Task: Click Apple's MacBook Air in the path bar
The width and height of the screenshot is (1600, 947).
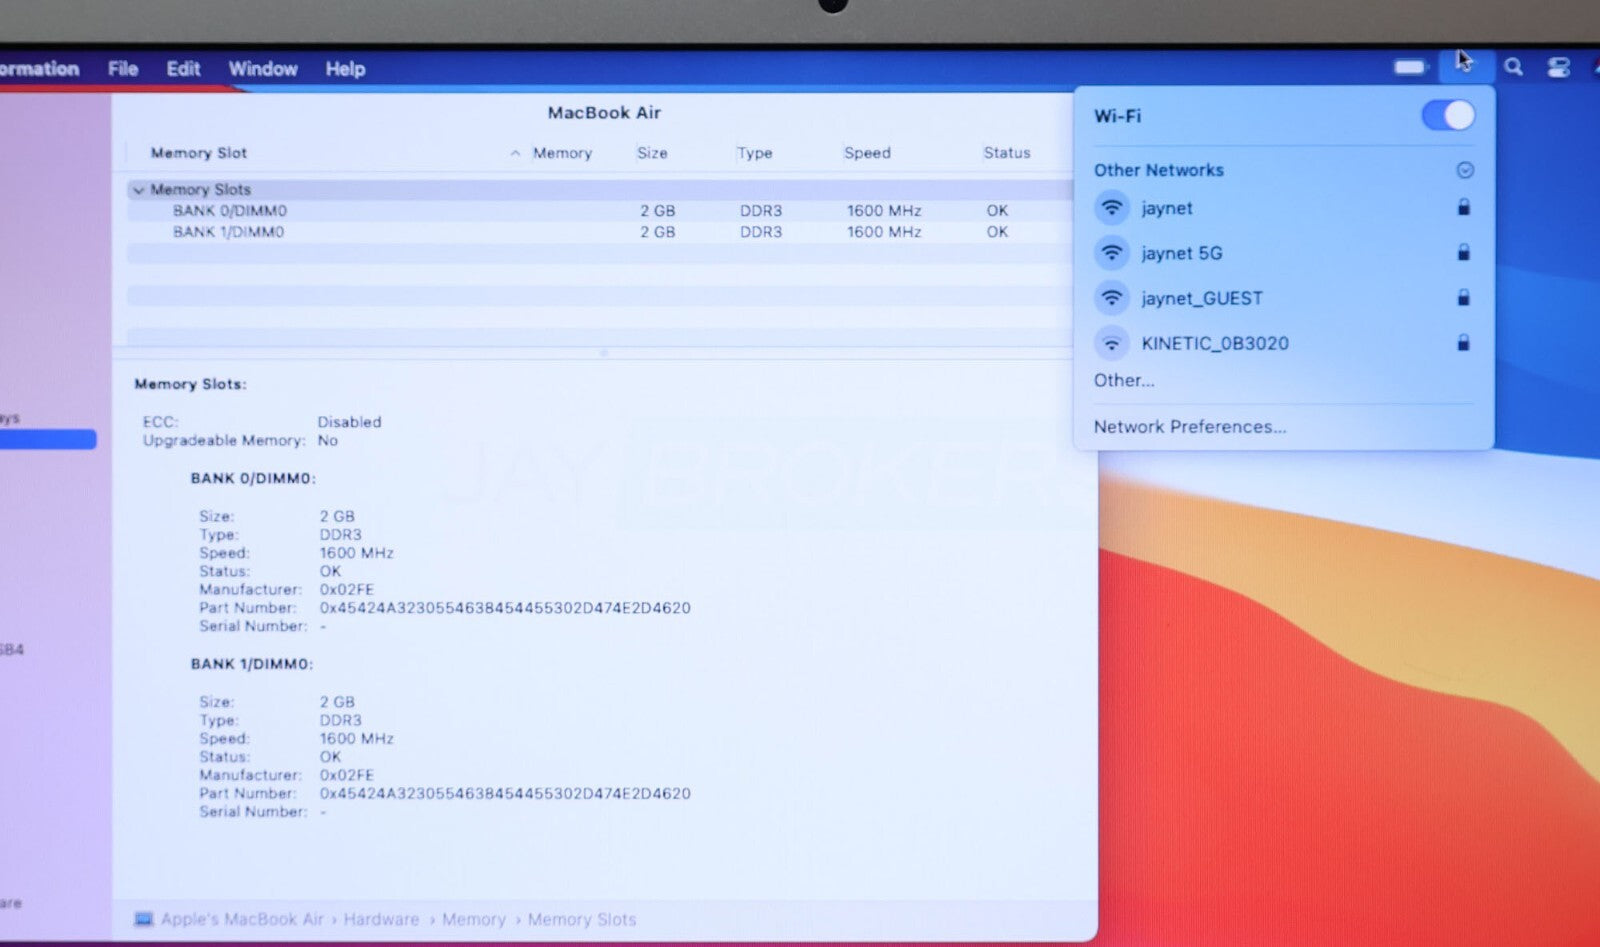Action: 242,919
